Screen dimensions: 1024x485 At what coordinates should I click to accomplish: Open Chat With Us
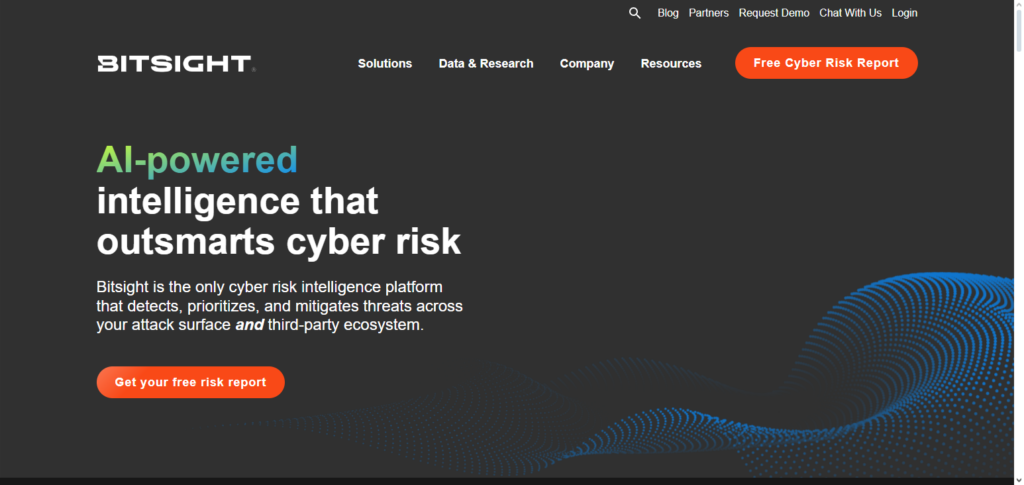[850, 13]
